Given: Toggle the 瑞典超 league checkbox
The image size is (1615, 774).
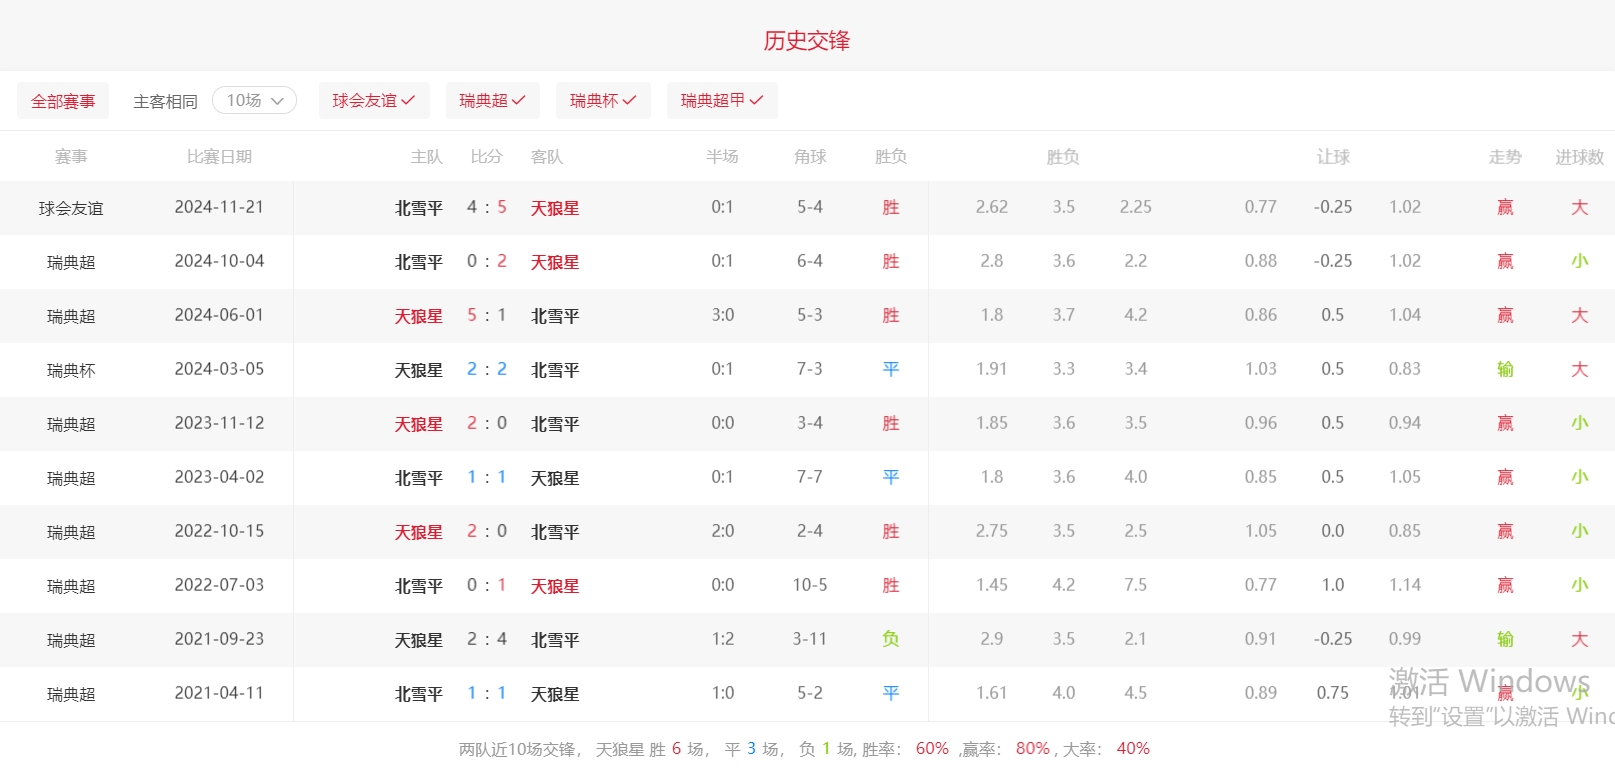Looking at the screenshot, I should pos(492,100).
